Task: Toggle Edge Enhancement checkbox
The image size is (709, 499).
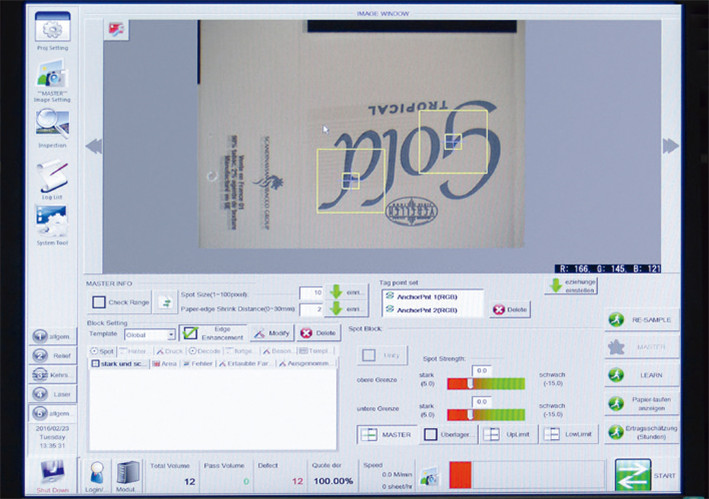Action: click(190, 333)
